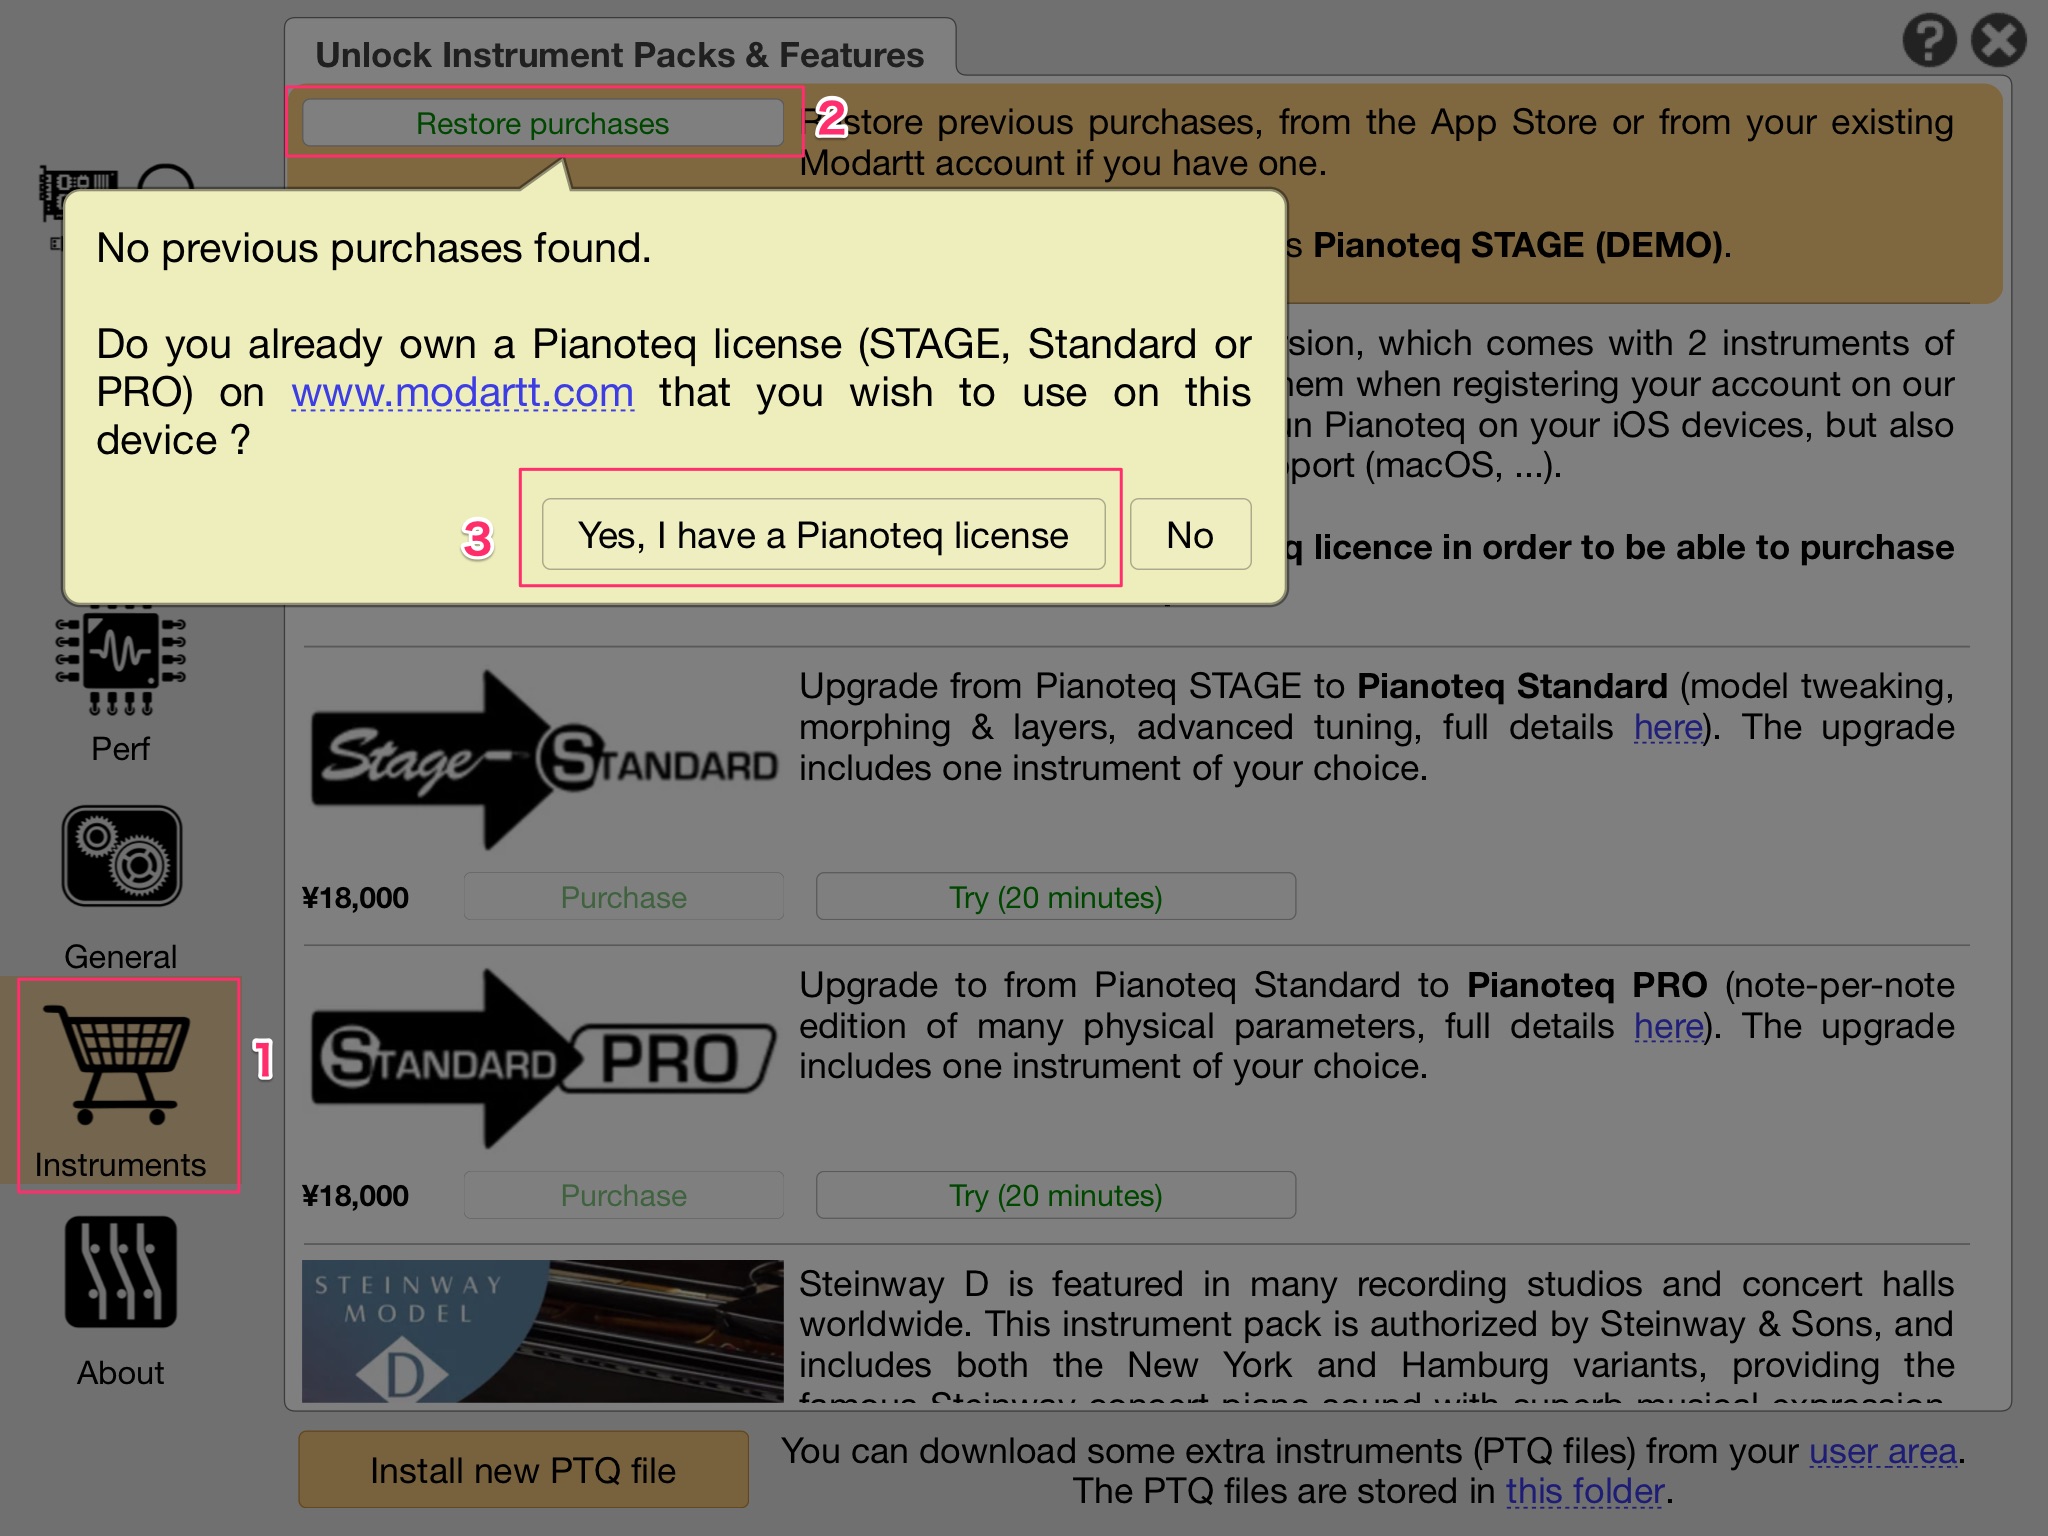
Task: Open the help question mark
Action: (1929, 42)
